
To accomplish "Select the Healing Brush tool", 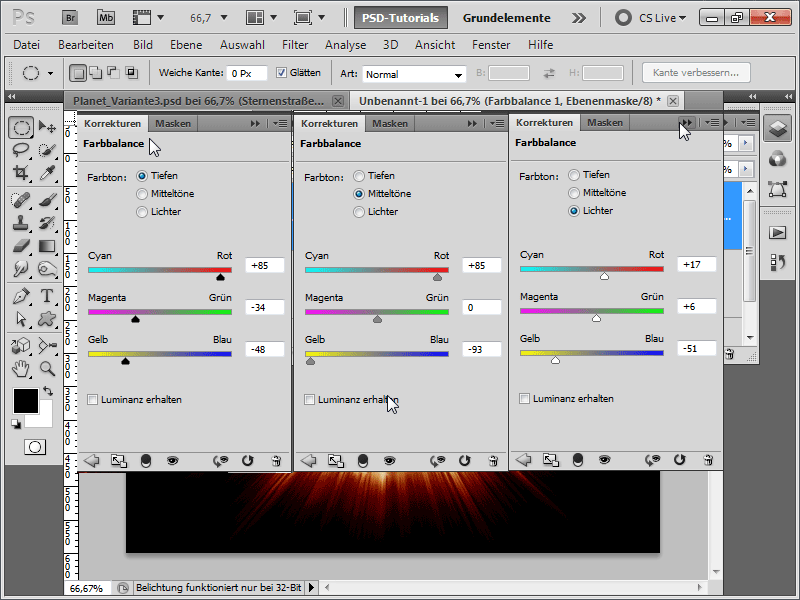I will [21, 199].
